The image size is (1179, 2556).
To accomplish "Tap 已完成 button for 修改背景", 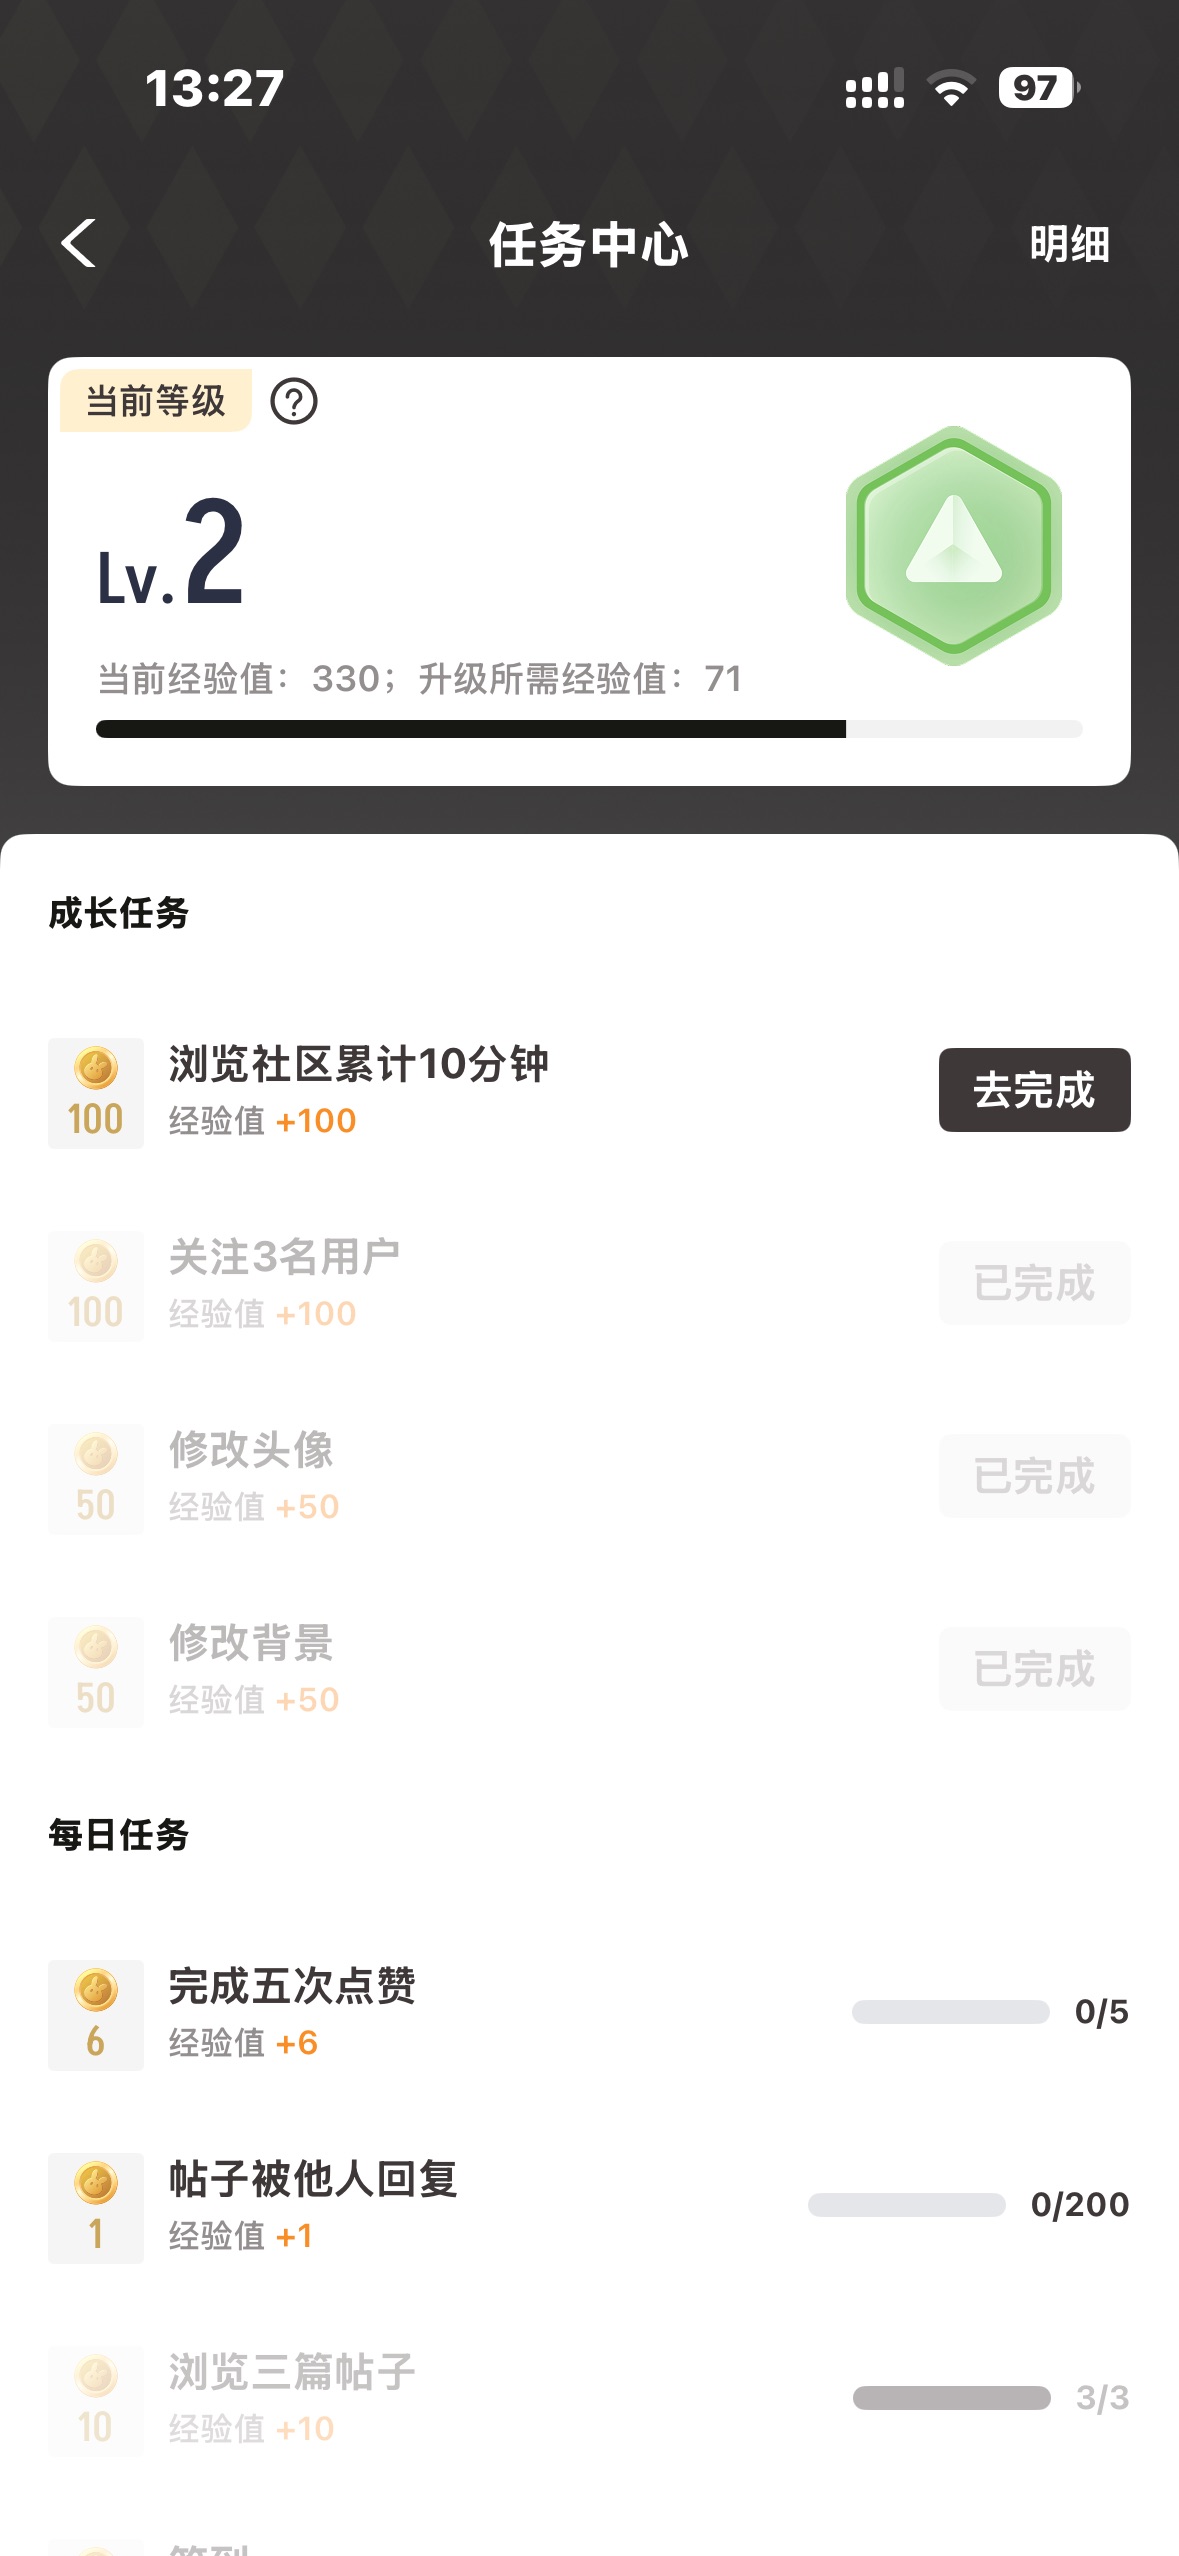I will [x=1034, y=1669].
